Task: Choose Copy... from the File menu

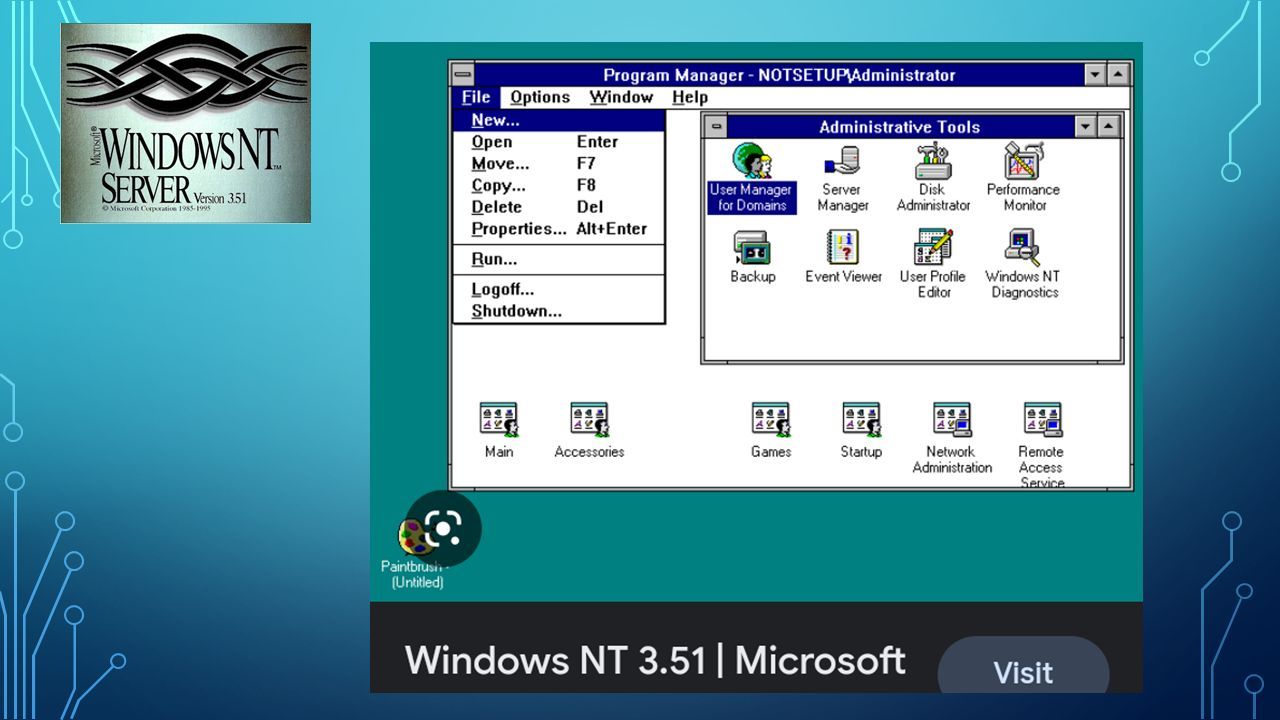Action: pyautogui.click(x=560, y=185)
